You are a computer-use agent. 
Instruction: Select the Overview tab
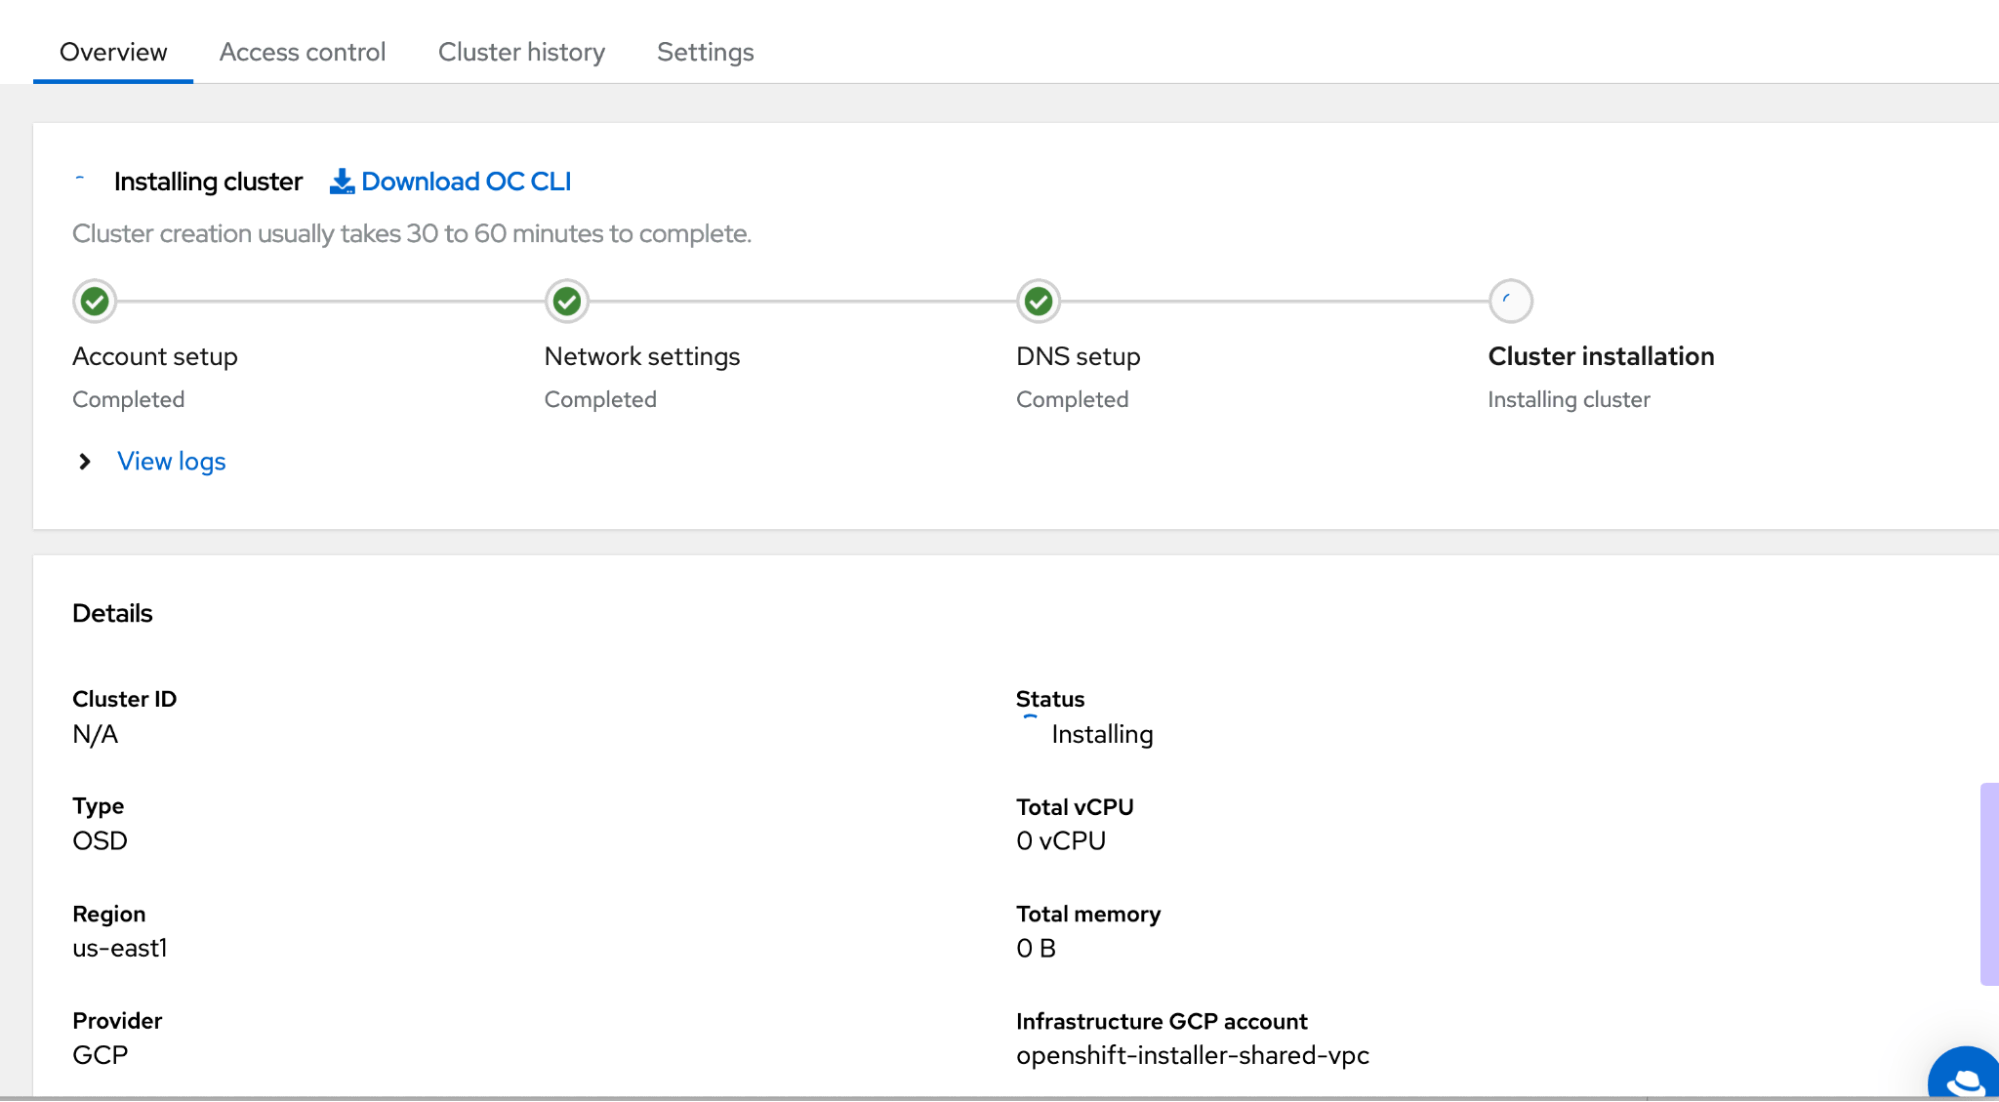point(112,52)
